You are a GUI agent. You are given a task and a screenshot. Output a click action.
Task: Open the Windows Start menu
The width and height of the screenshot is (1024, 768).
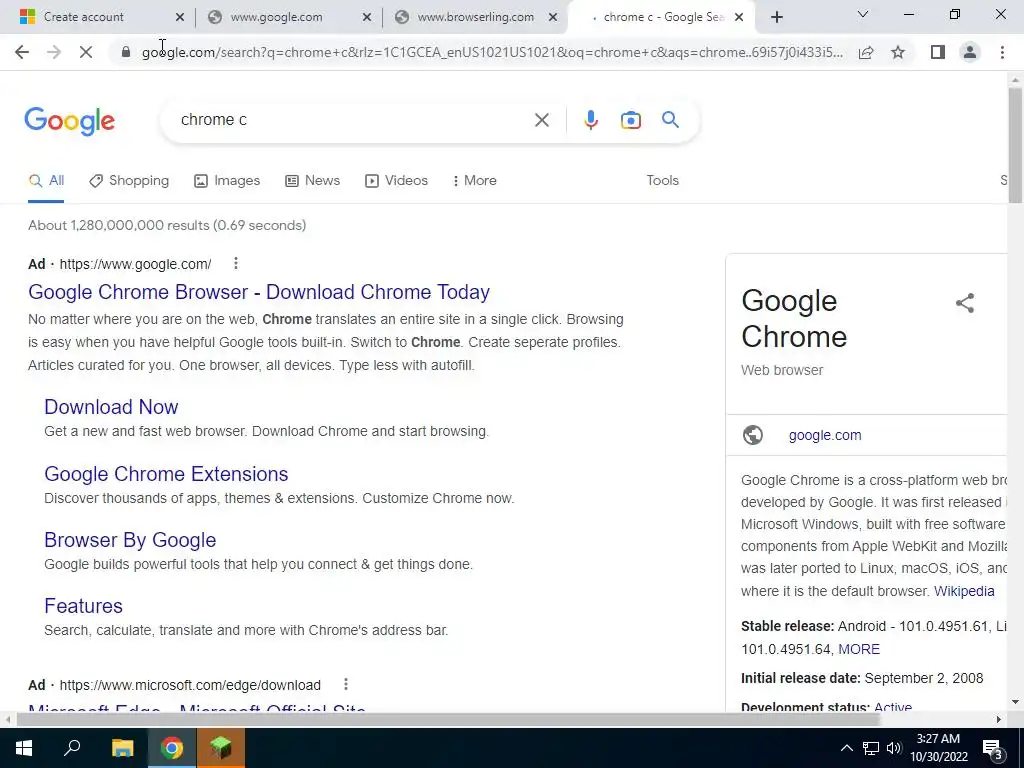[x=24, y=748]
